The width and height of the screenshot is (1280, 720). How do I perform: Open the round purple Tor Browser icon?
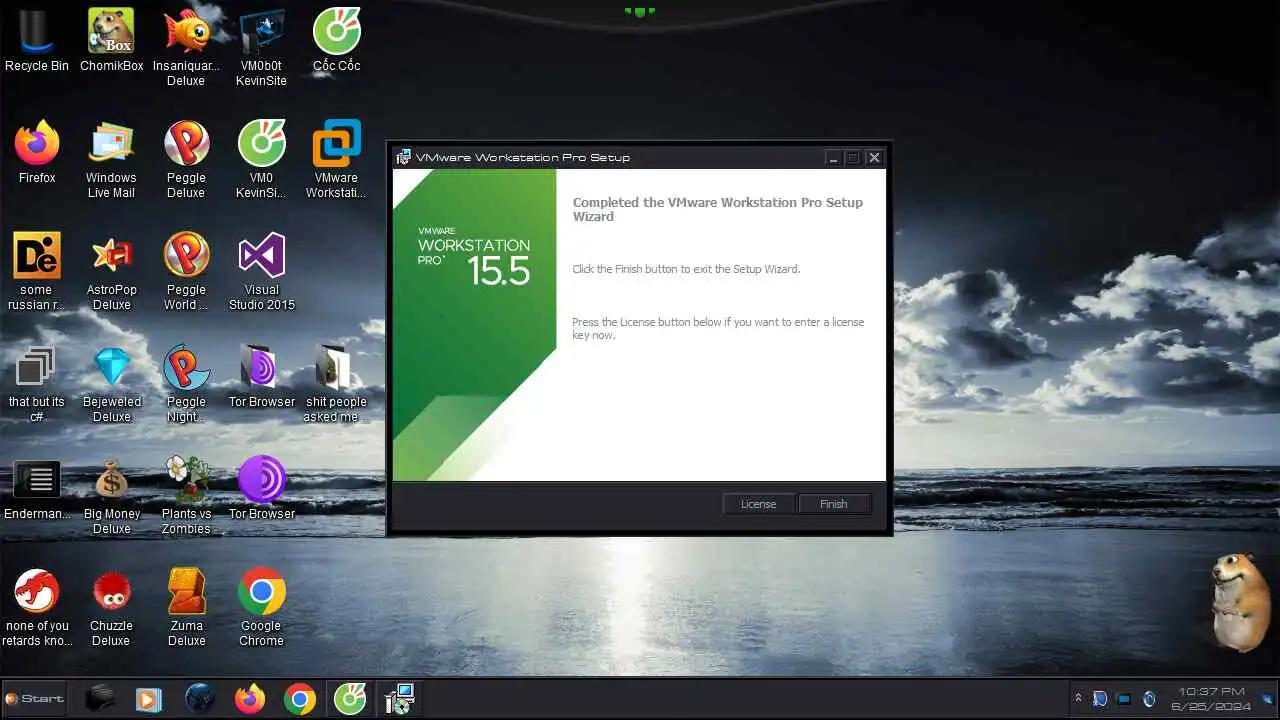pyautogui.click(x=261, y=490)
